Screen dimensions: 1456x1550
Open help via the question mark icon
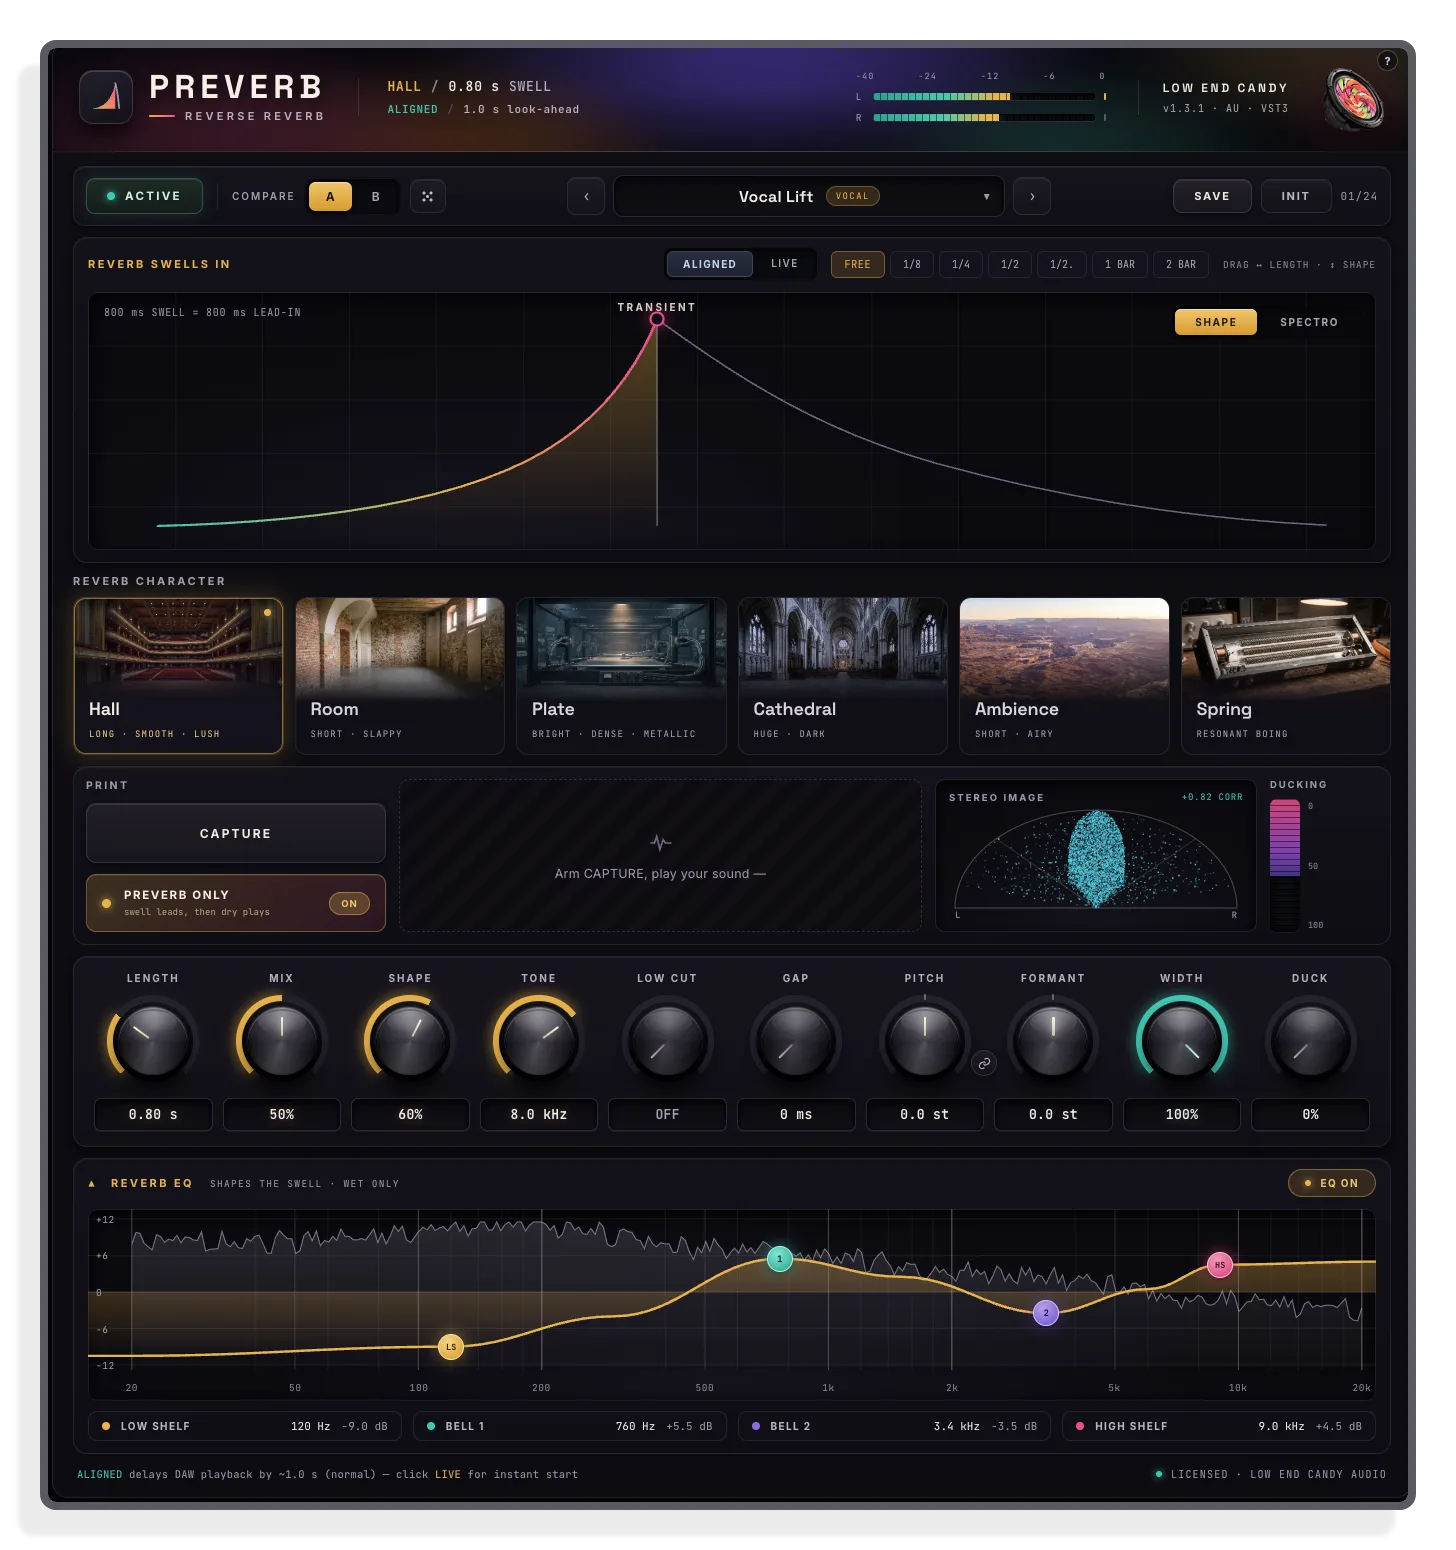[x=1387, y=61]
